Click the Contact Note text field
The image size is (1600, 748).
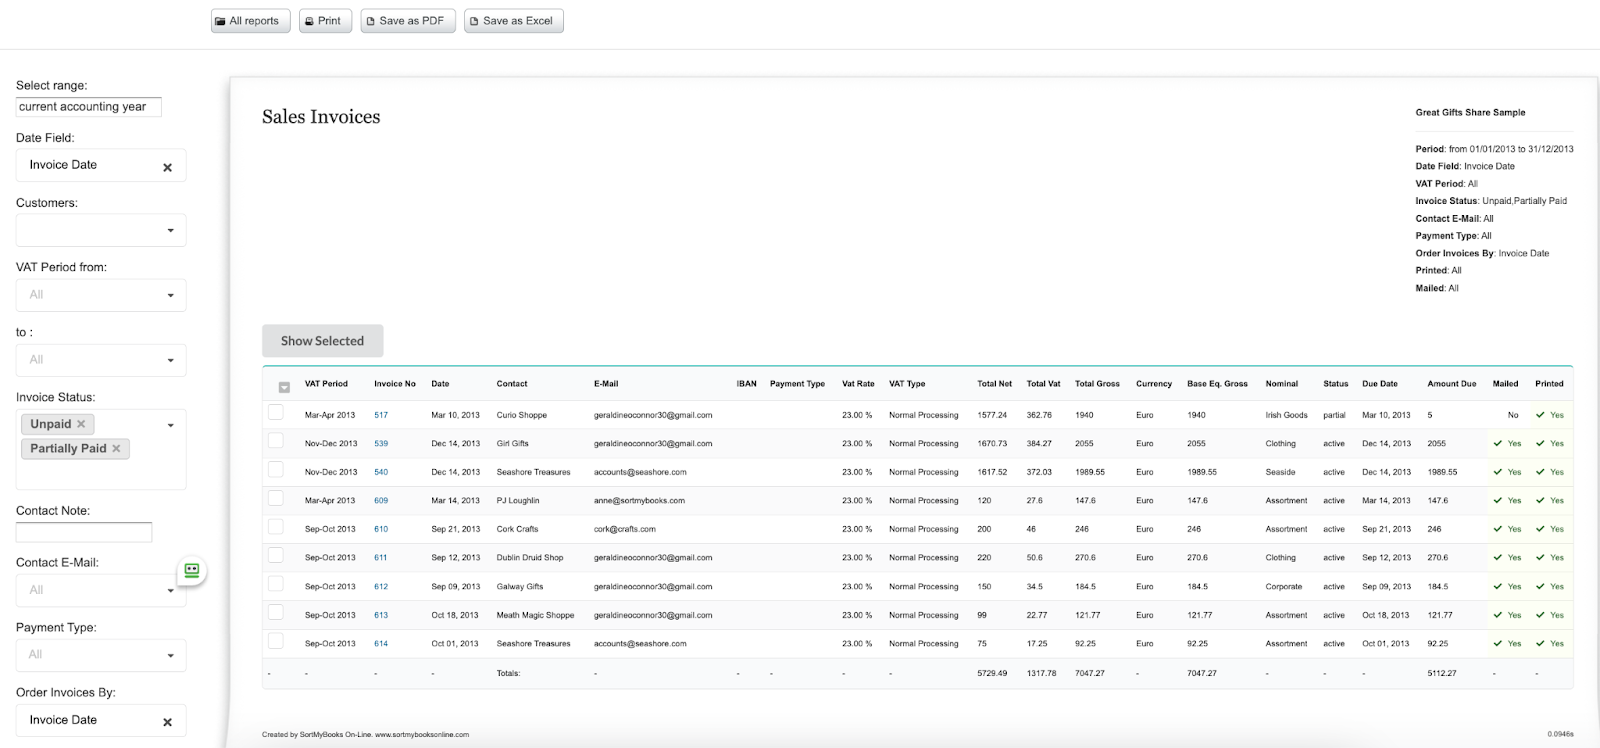tap(84, 533)
